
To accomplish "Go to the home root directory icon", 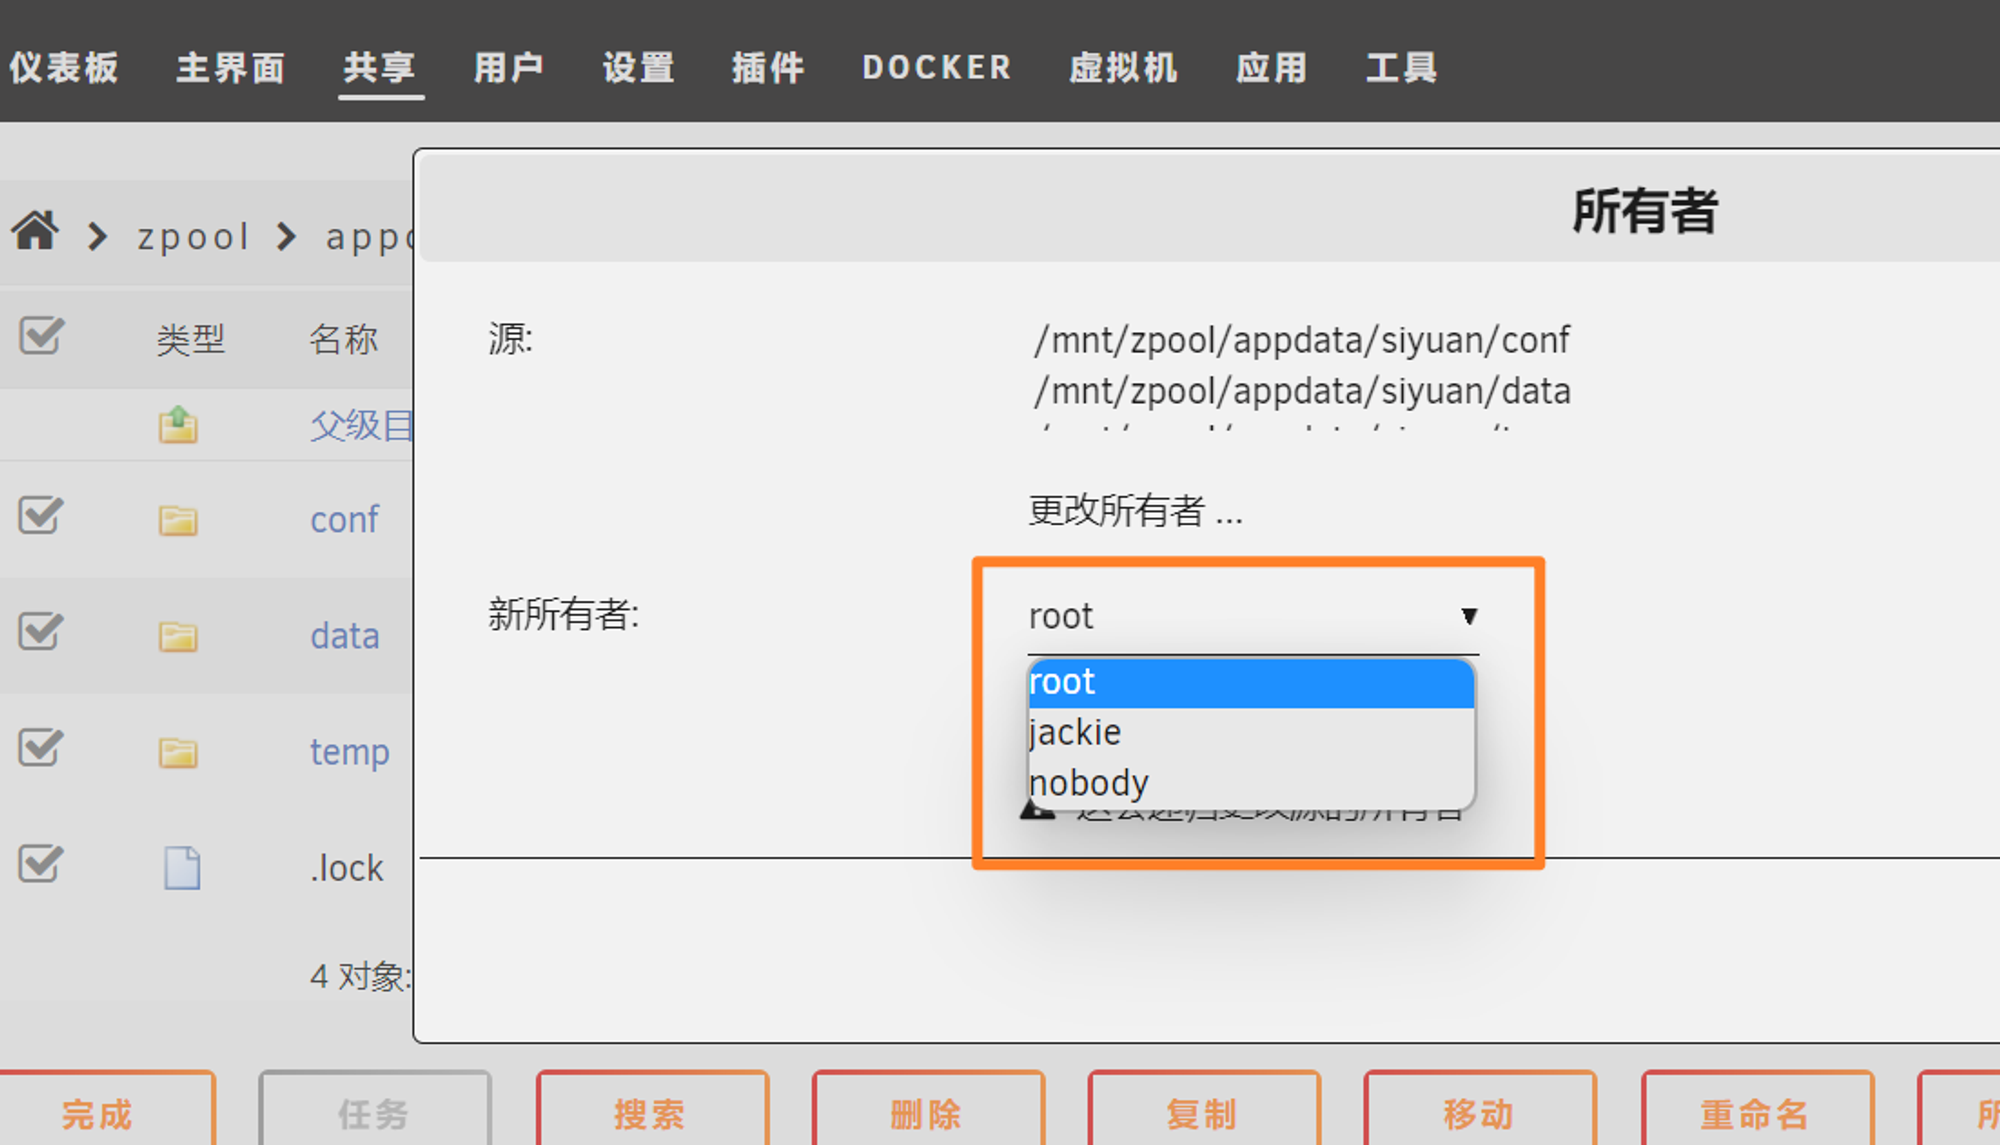I will 36,232.
